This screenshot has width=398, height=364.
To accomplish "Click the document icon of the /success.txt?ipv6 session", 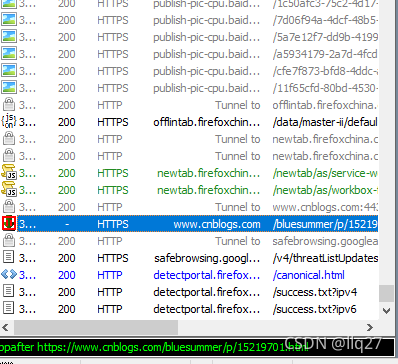I will click(x=9, y=309).
